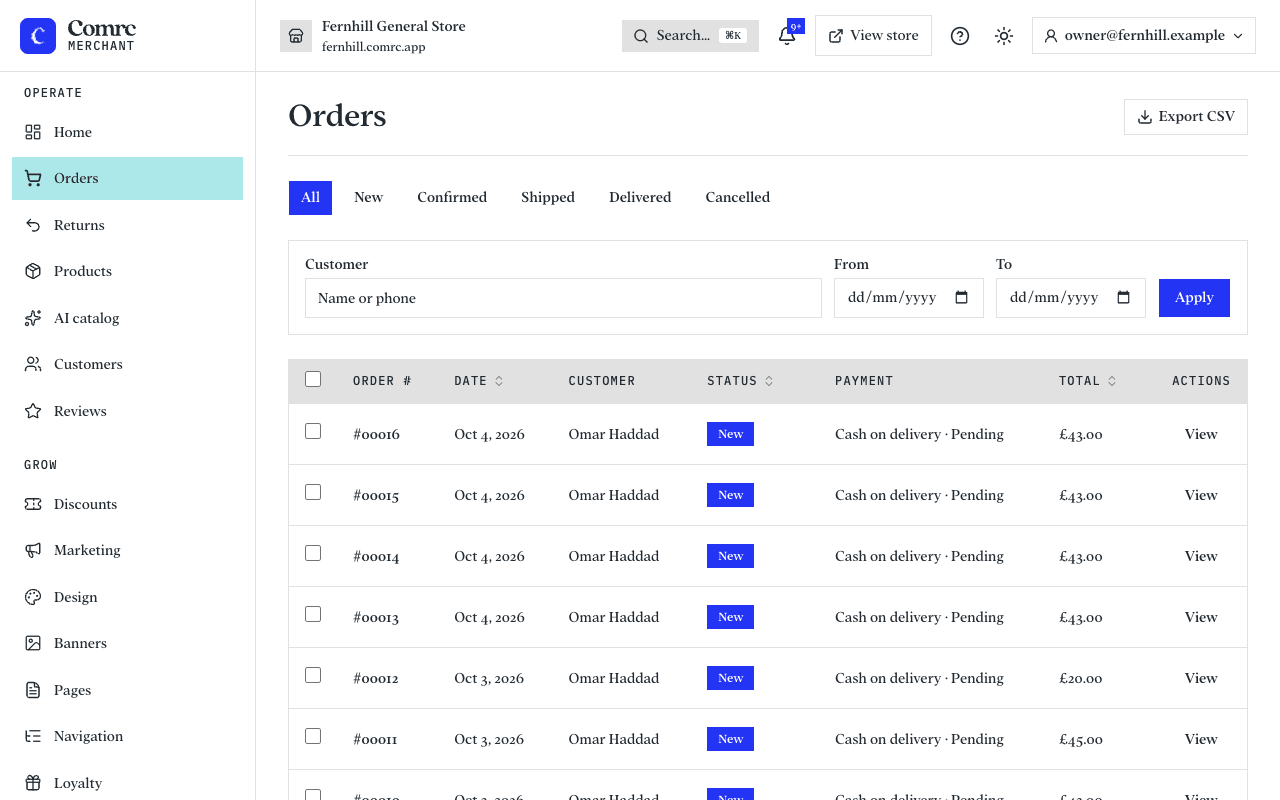Open Home from the sidebar
The height and width of the screenshot is (800, 1280).
(127, 132)
